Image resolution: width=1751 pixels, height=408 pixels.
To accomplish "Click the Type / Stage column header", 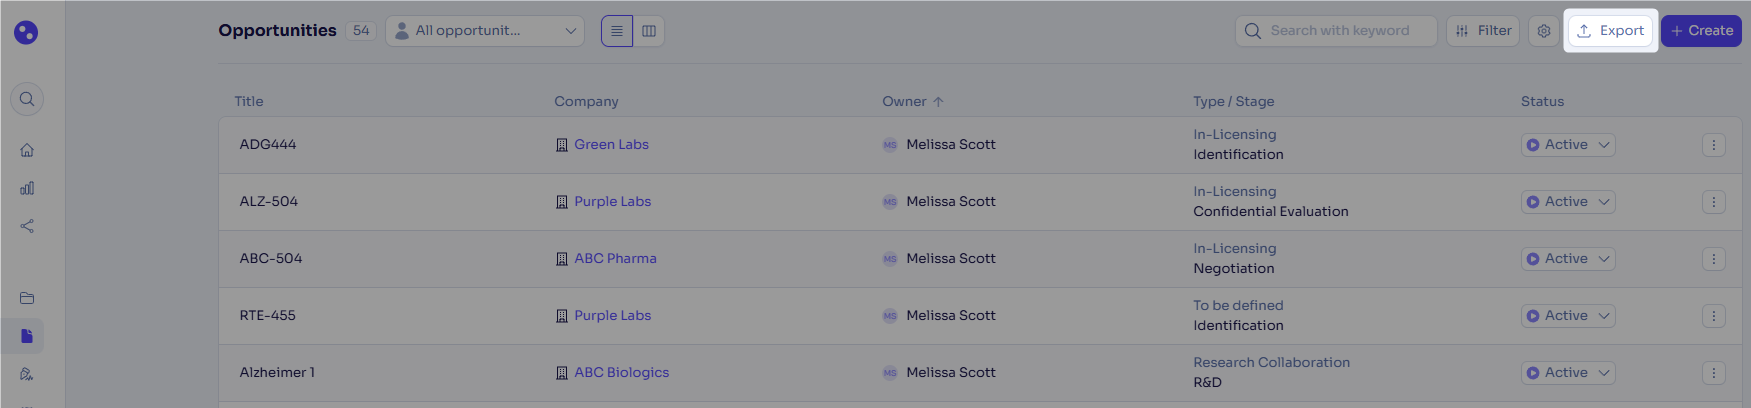I will click(x=1233, y=101).
